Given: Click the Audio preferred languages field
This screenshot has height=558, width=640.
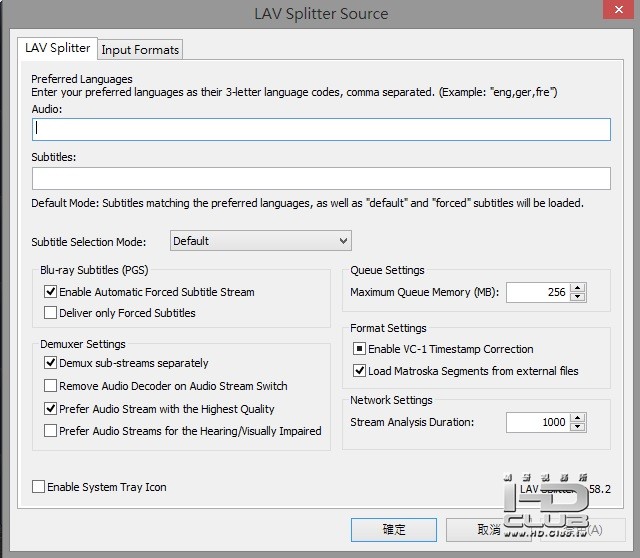Looking at the screenshot, I should (x=321, y=129).
